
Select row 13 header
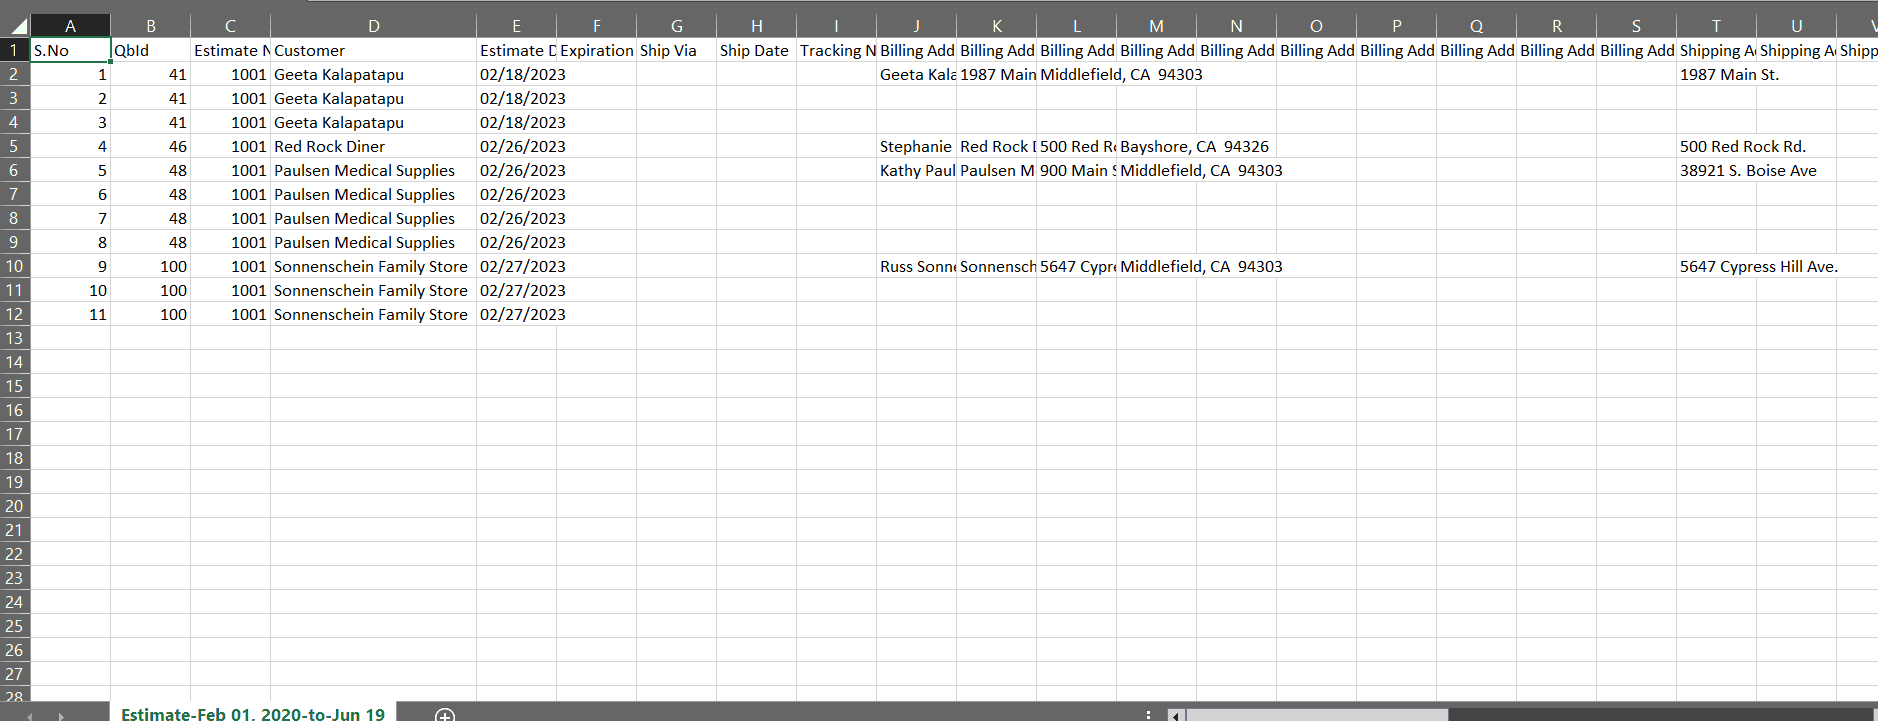15,338
